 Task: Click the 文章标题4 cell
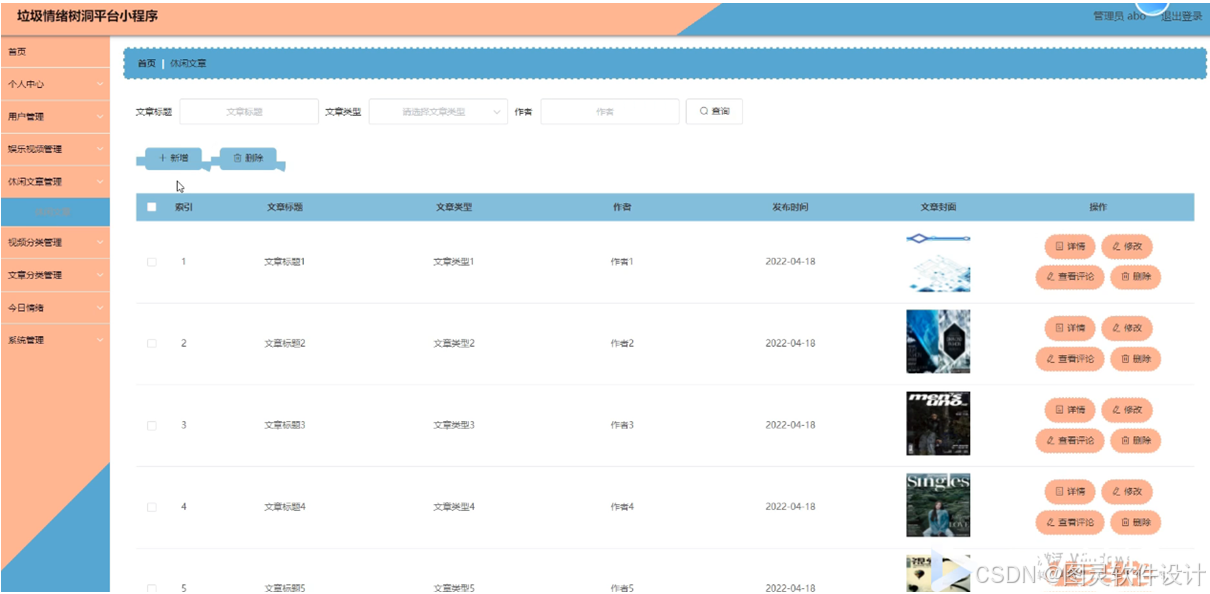coord(284,507)
